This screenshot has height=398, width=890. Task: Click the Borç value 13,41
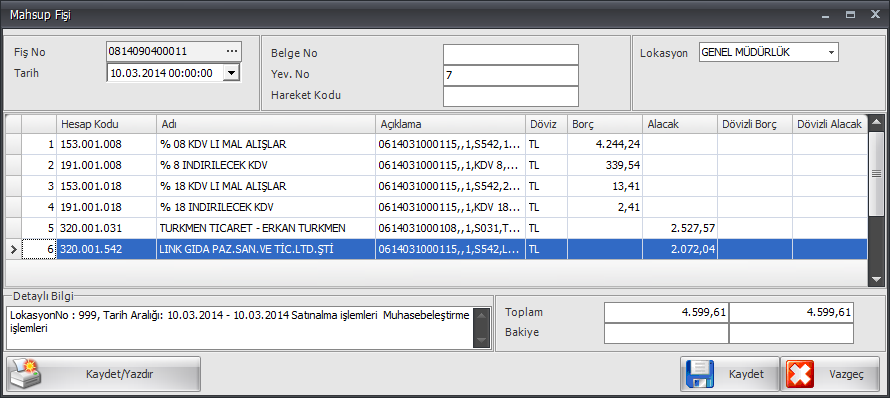(x=605, y=186)
